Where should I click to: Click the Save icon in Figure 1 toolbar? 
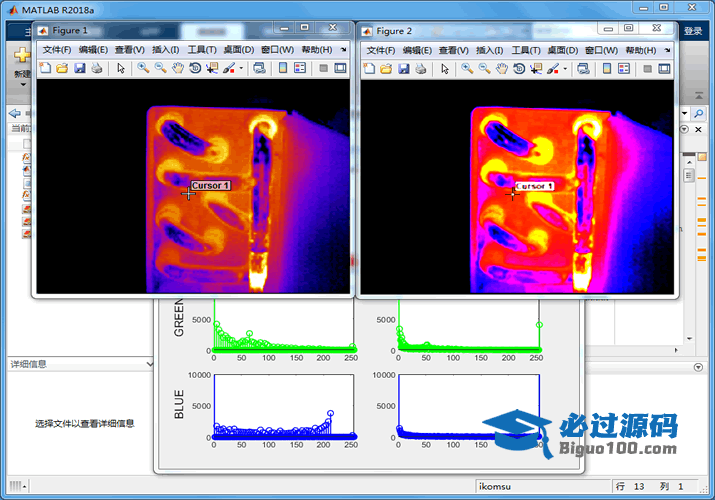tap(78, 68)
